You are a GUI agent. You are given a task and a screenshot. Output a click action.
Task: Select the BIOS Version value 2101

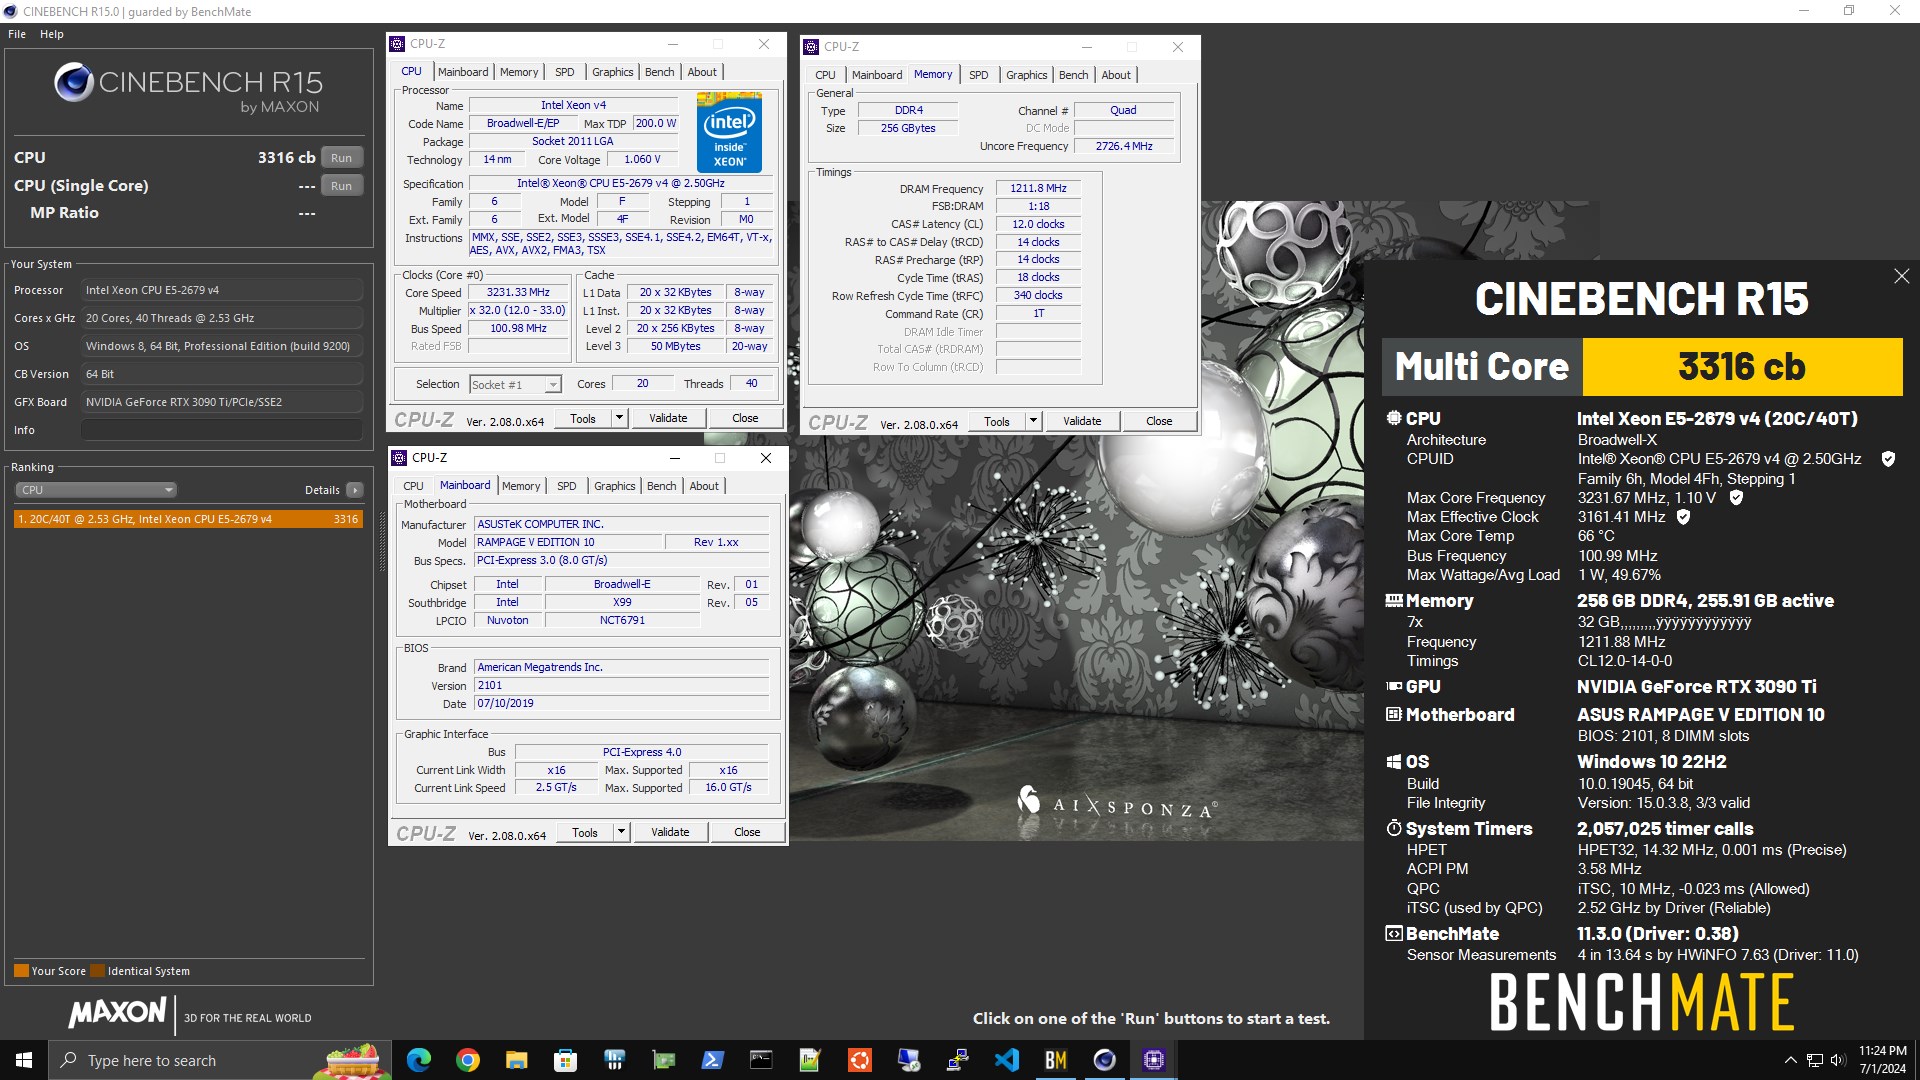pos(621,686)
